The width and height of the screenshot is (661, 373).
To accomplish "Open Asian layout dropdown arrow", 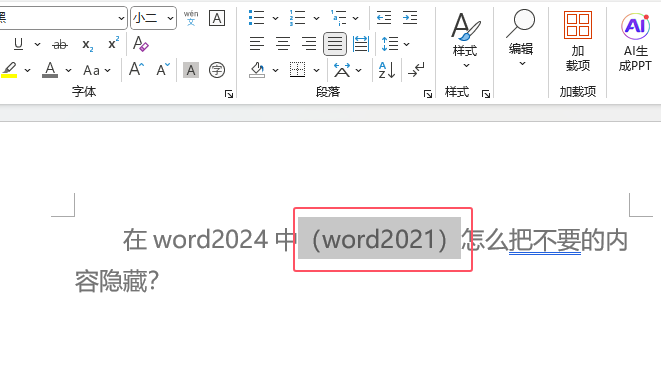I will pyautogui.click(x=359, y=70).
